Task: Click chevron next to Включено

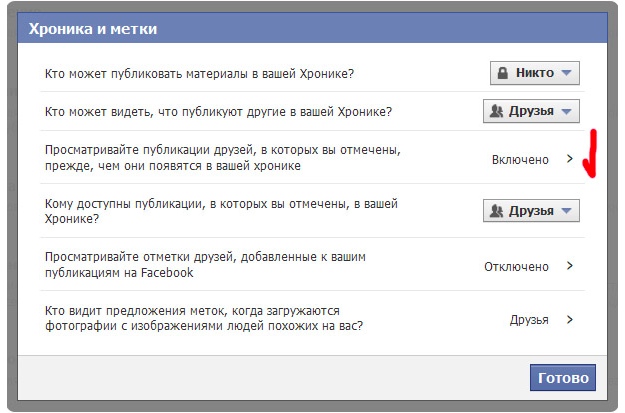Action: pos(570,159)
